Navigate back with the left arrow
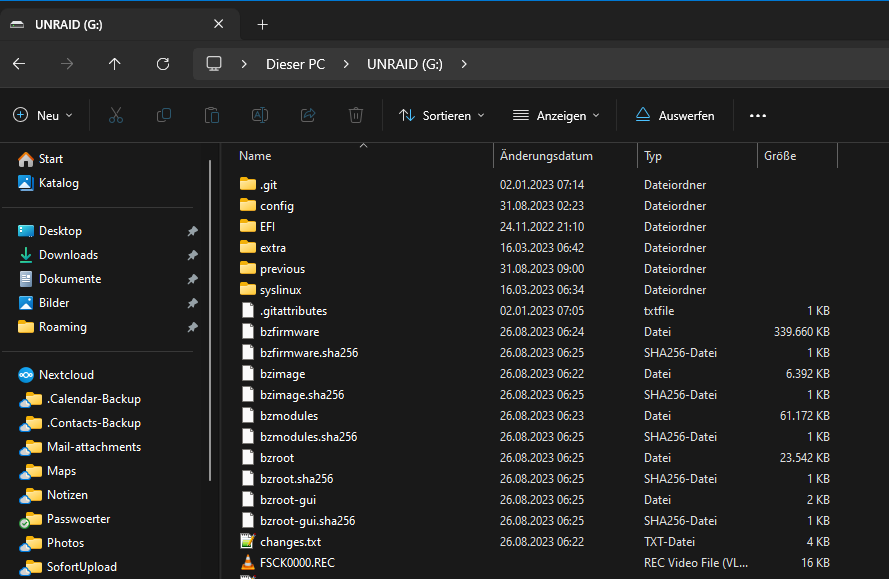This screenshot has height=579, width=889. [x=19, y=64]
